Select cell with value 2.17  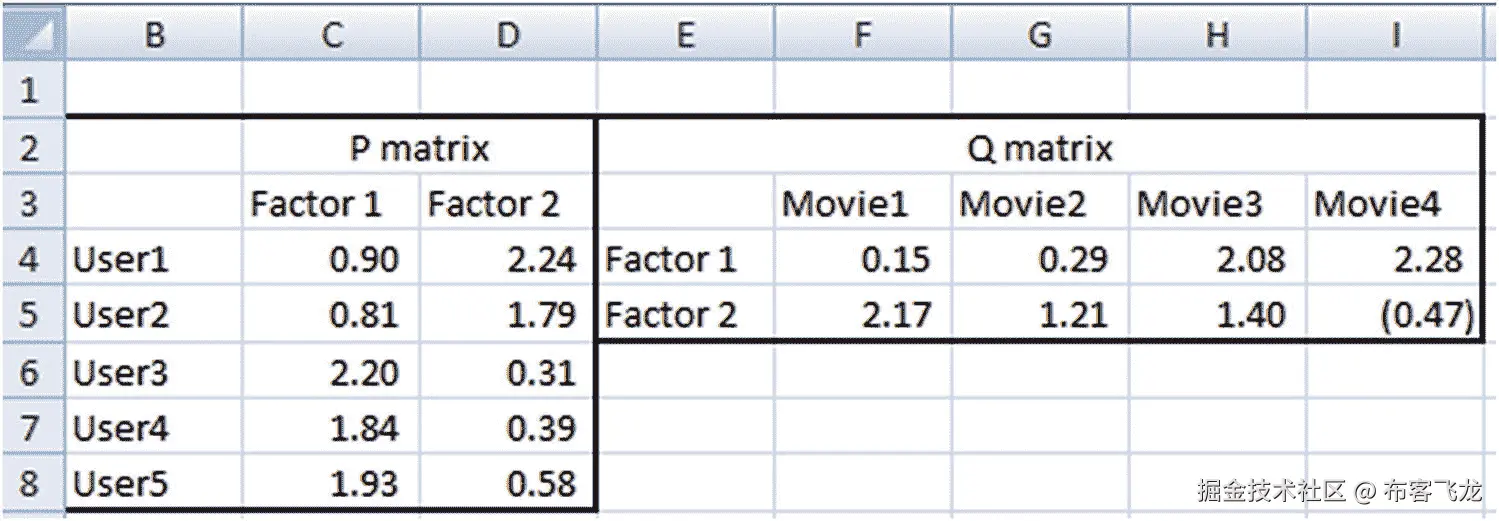tap(863, 316)
